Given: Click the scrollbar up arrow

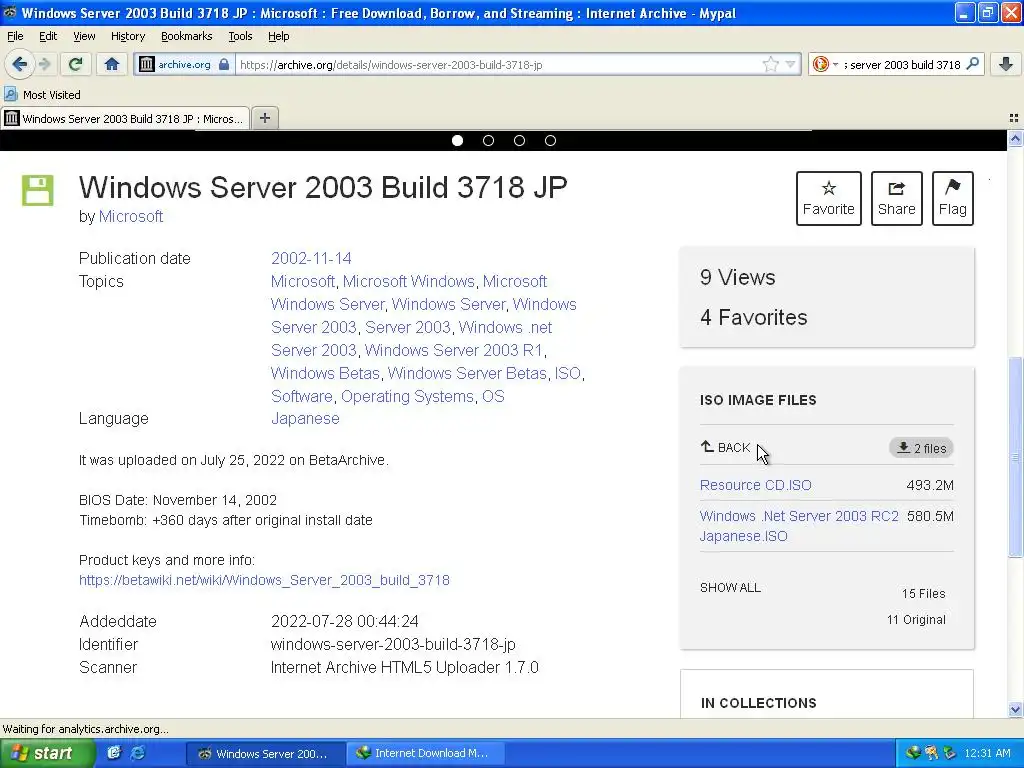Looking at the screenshot, I should [1015, 138].
